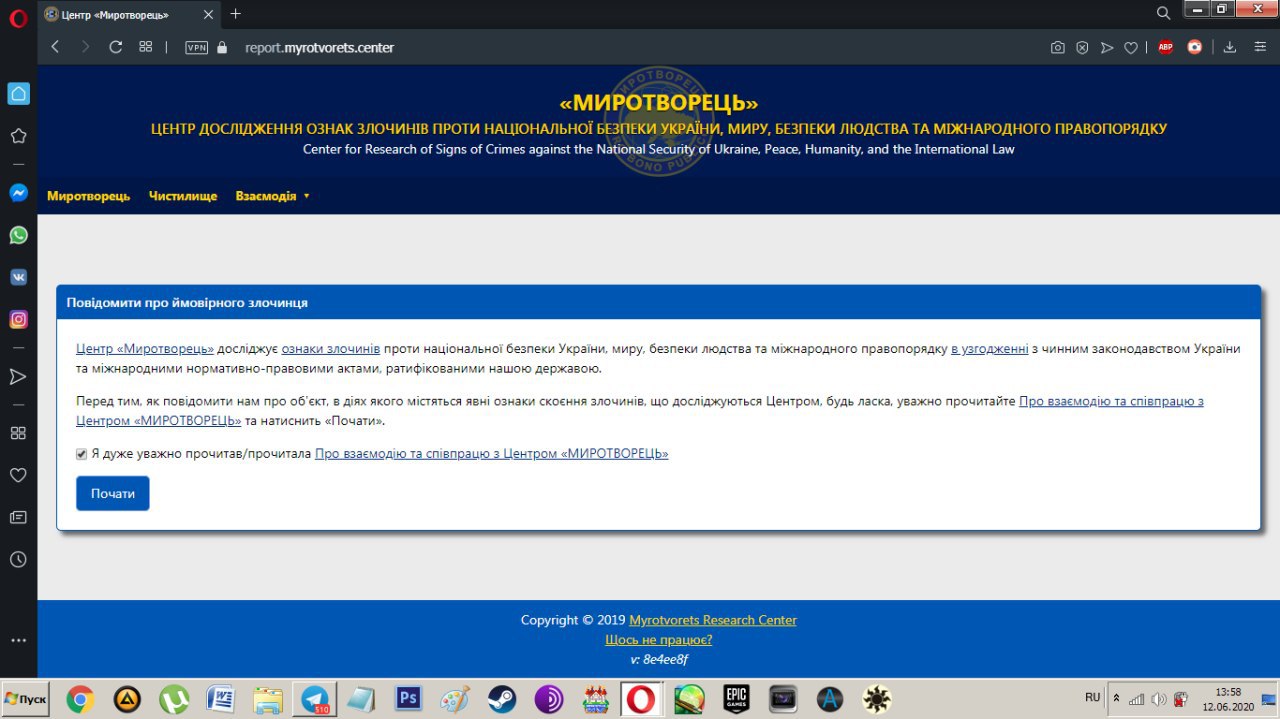Switch RU keyboard language indicator
The image size is (1280, 719).
(1092, 697)
